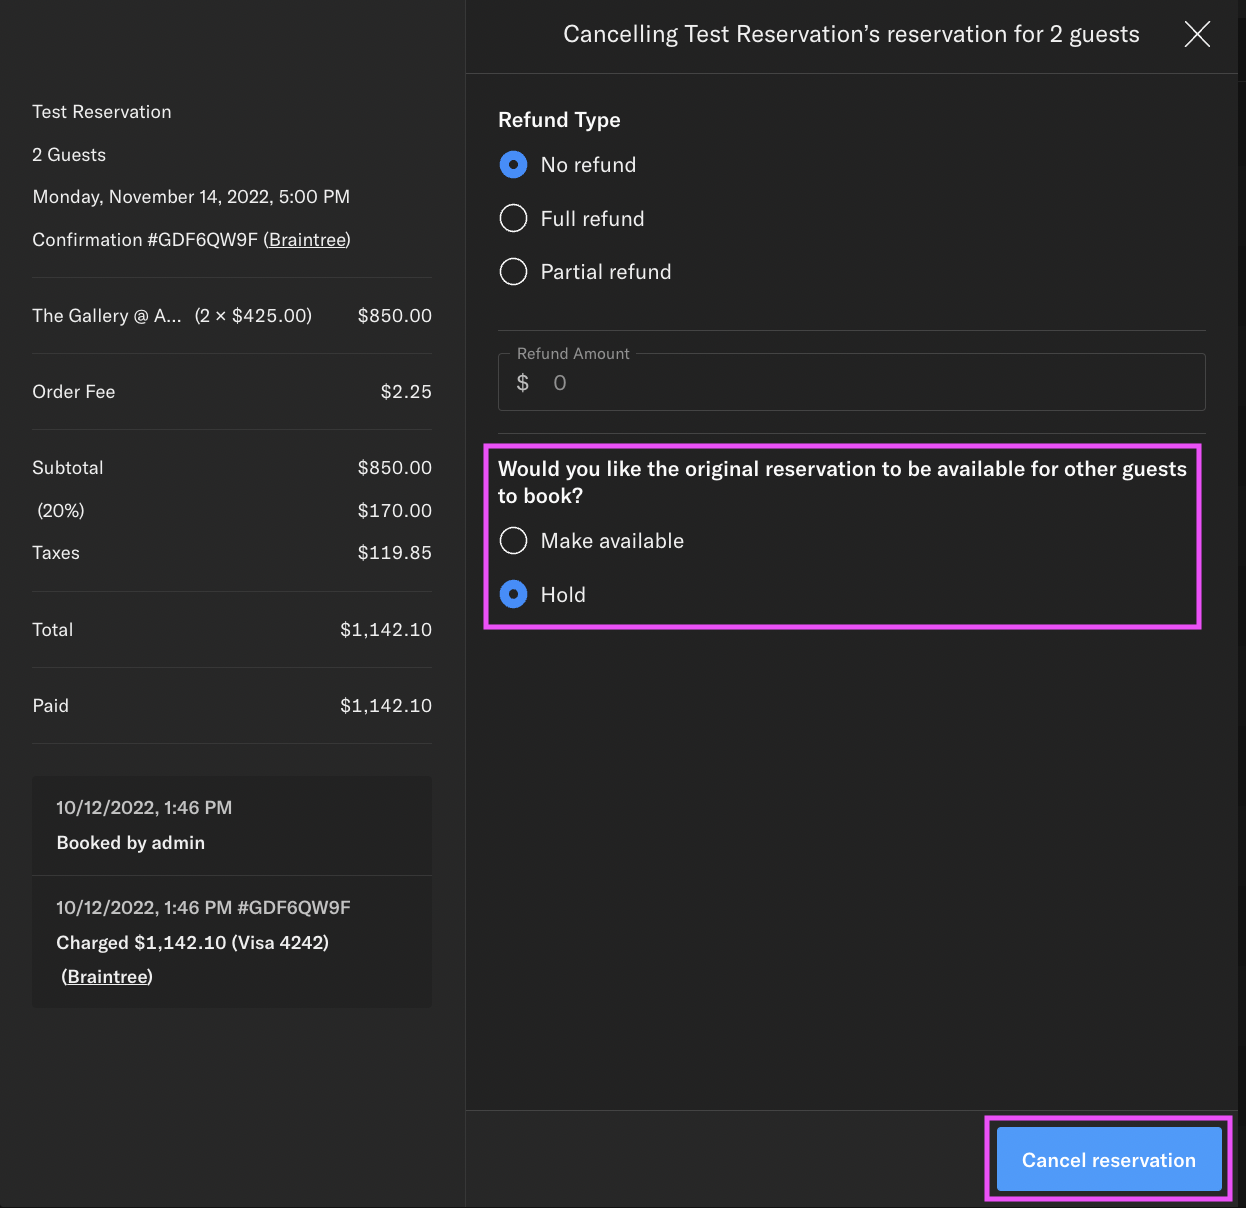Click the Cancel reservation button
The image size is (1246, 1208).
point(1108,1159)
